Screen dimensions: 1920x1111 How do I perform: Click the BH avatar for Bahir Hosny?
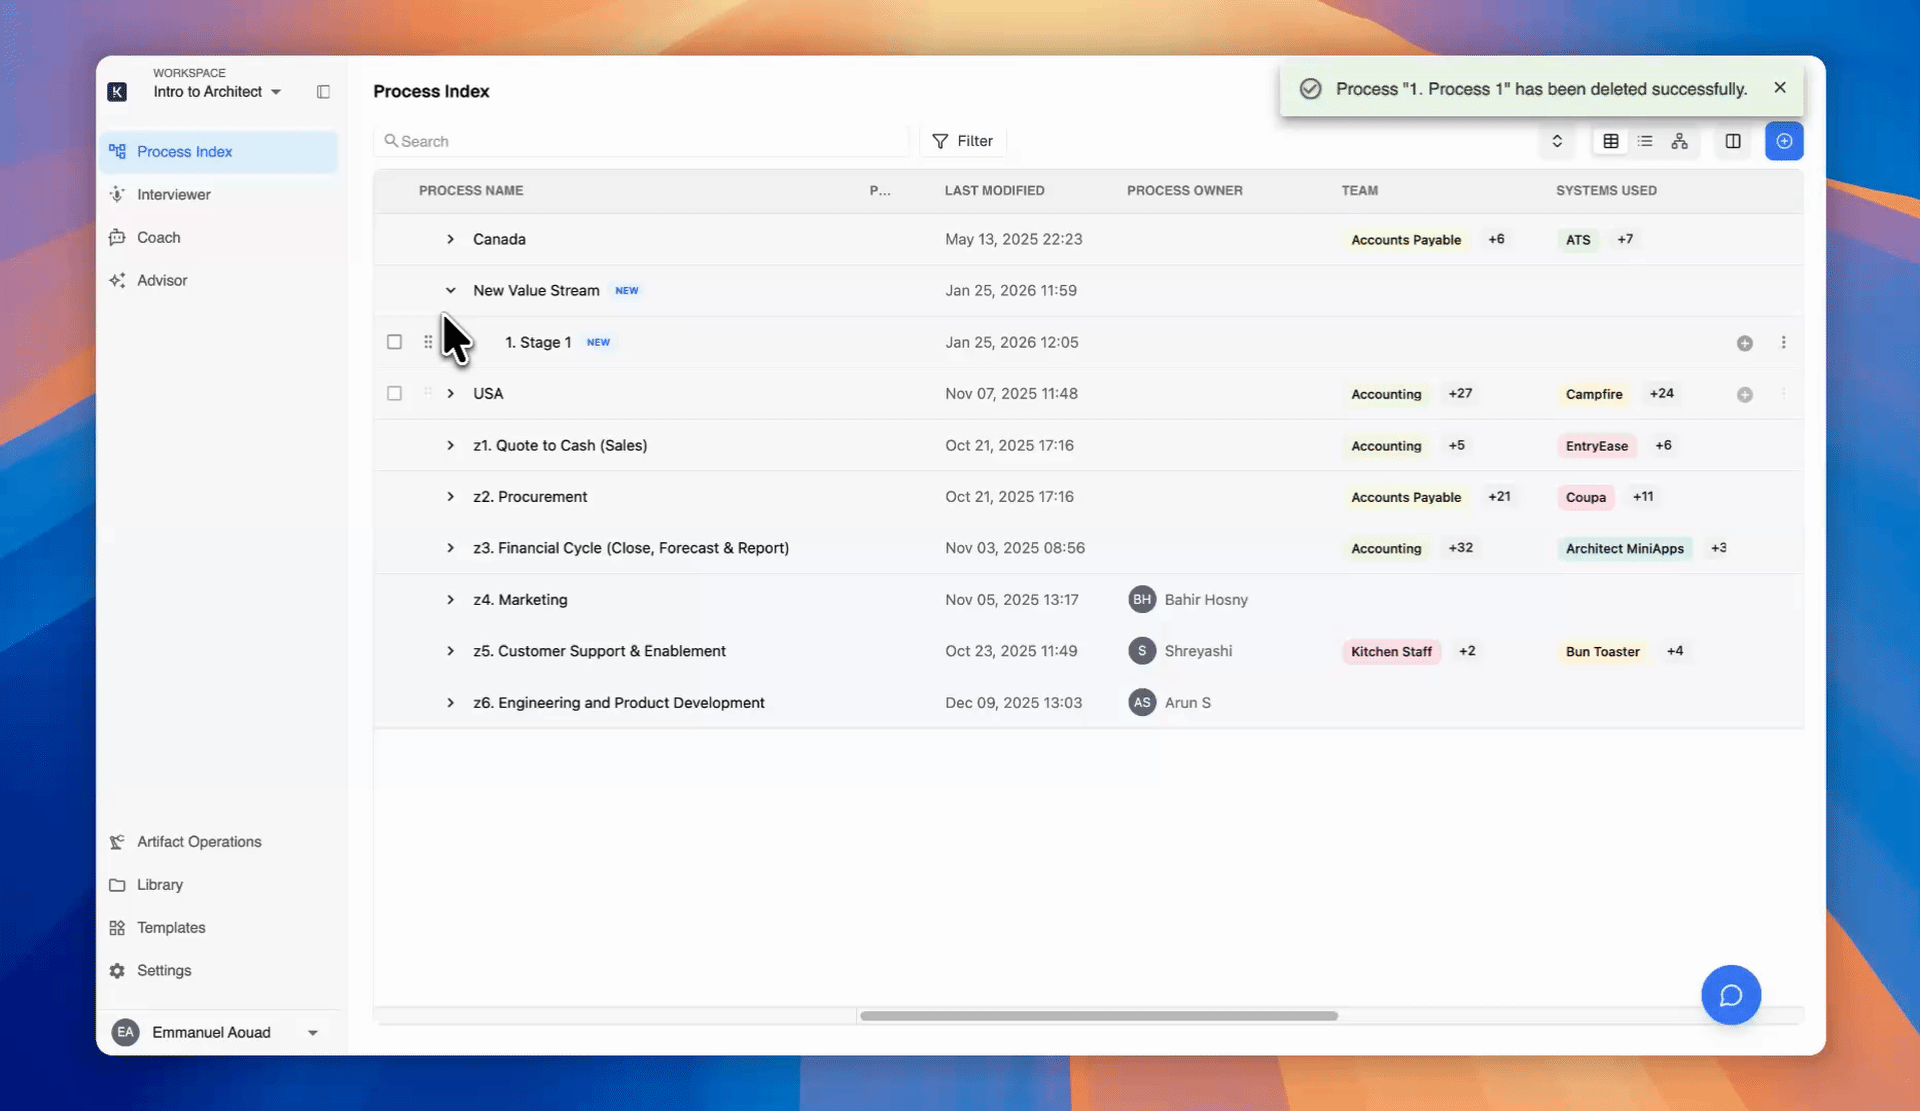1142,600
